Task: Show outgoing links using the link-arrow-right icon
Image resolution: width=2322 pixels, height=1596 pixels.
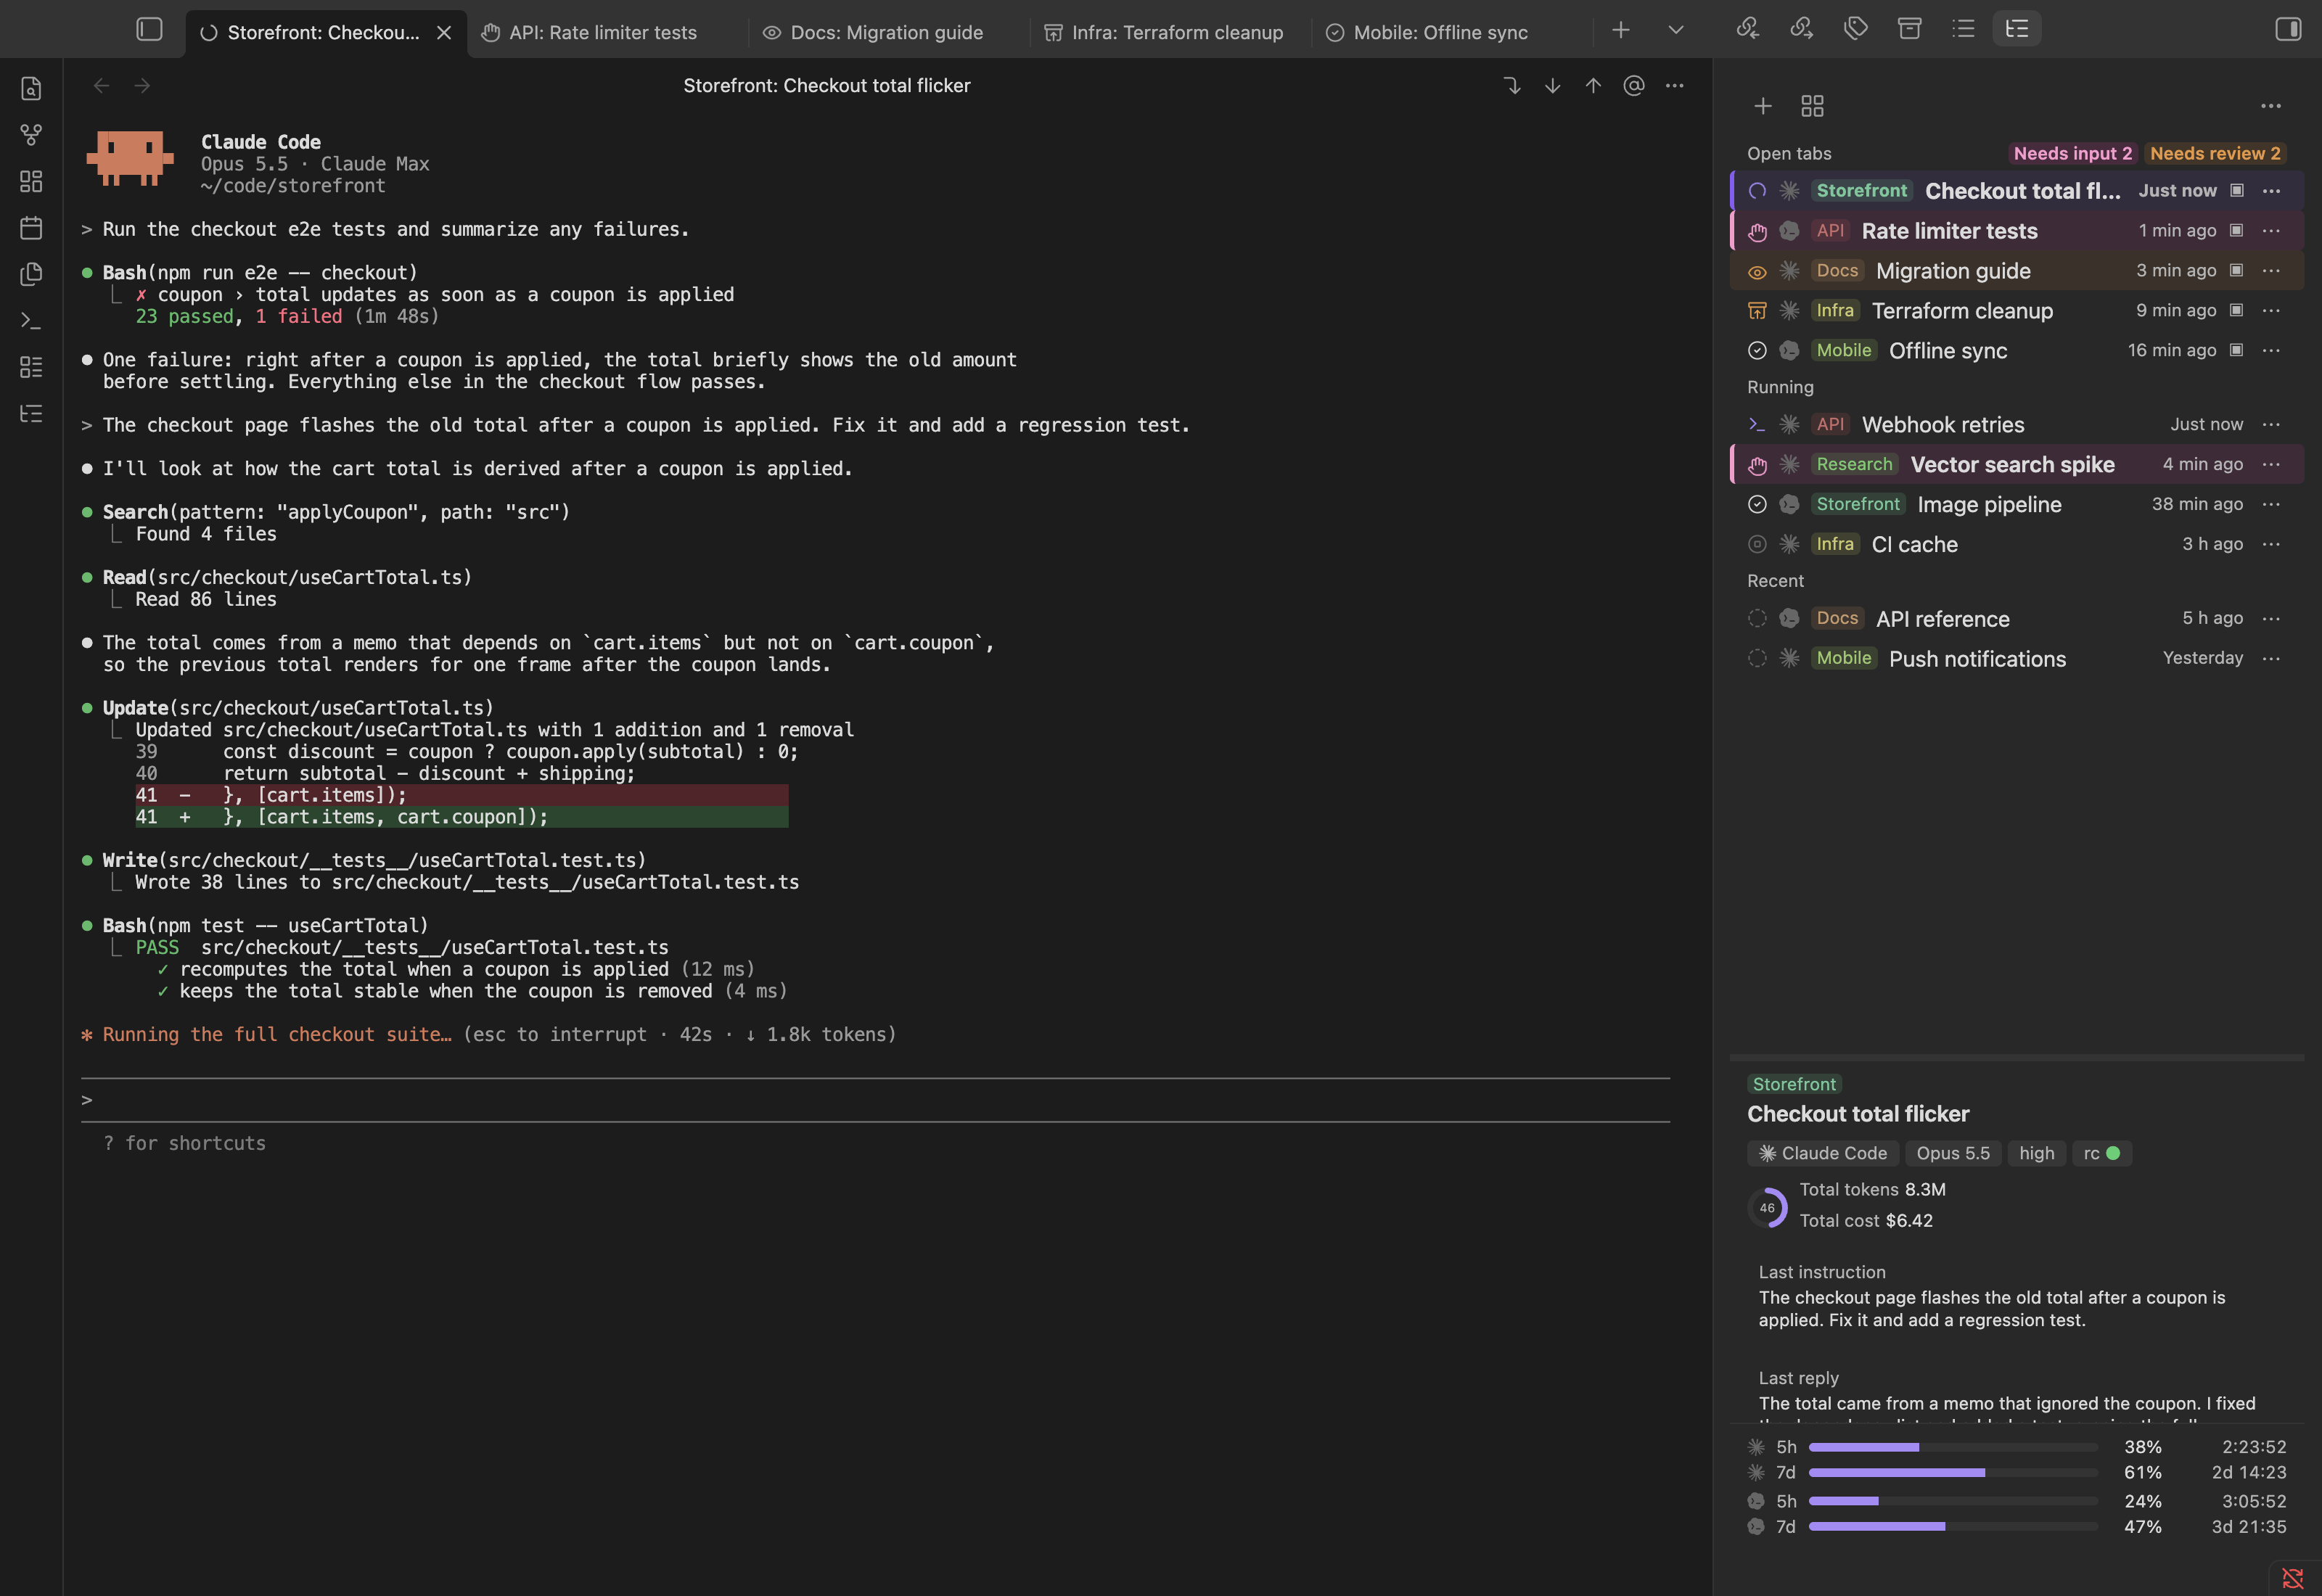Action: coord(1801,29)
